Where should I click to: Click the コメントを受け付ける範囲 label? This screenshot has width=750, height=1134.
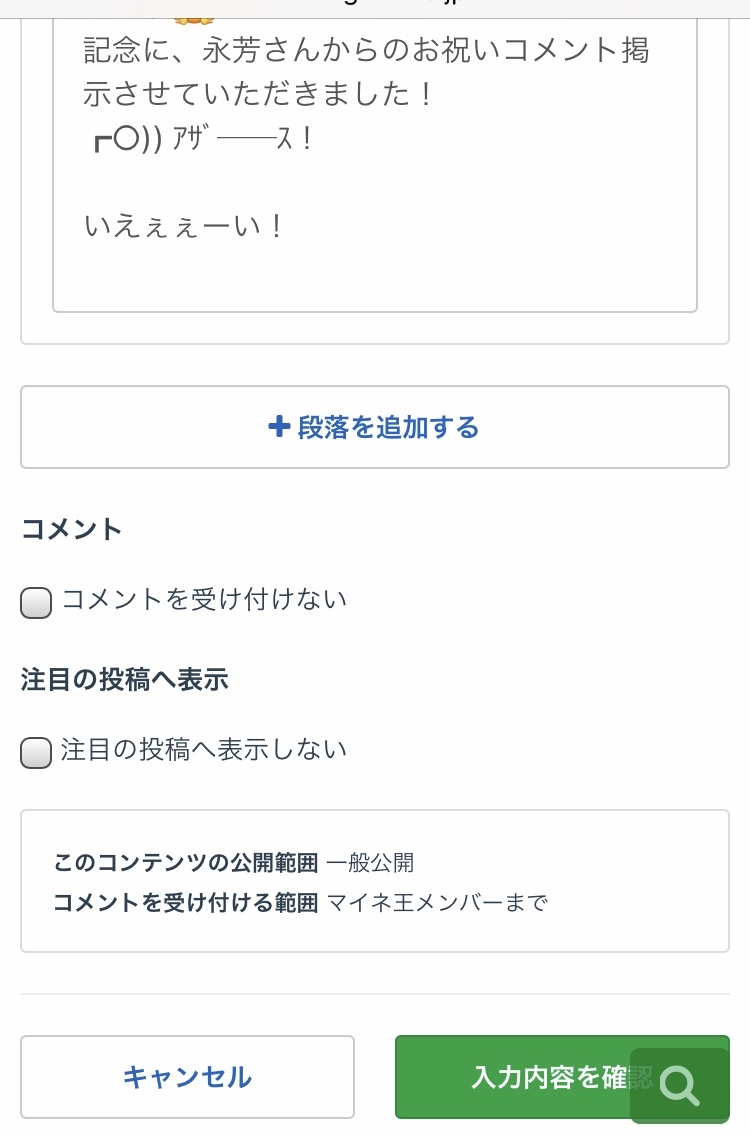click(x=186, y=903)
